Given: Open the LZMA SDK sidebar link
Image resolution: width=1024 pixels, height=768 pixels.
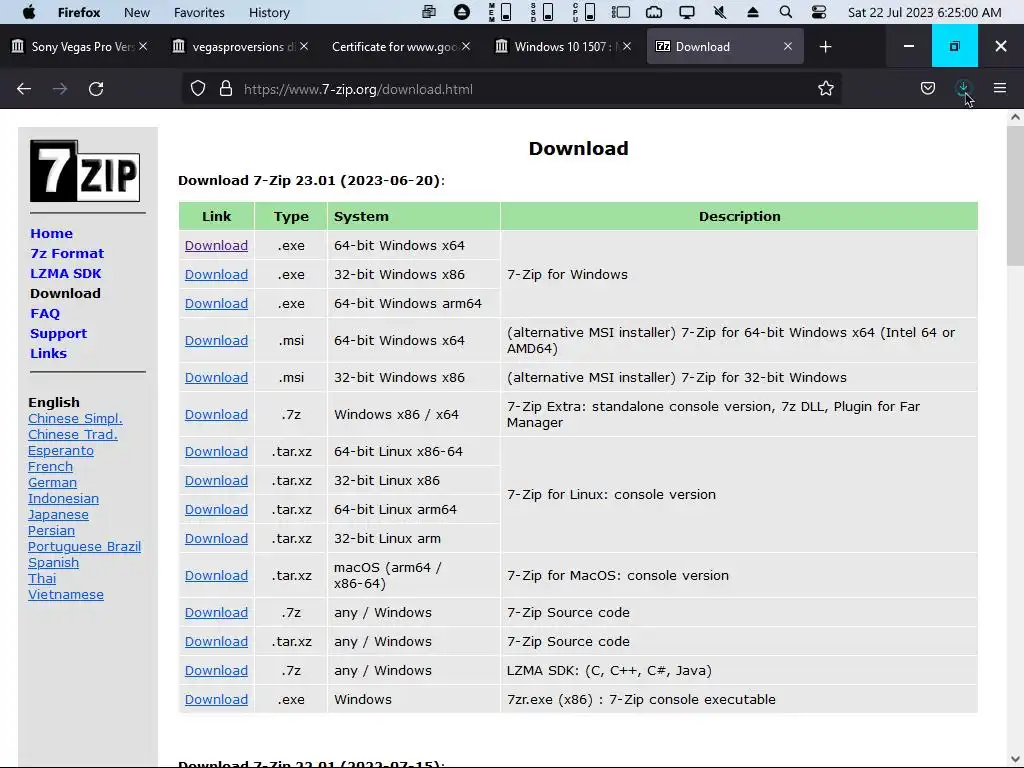Looking at the screenshot, I should pyautogui.click(x=65, y=274).
